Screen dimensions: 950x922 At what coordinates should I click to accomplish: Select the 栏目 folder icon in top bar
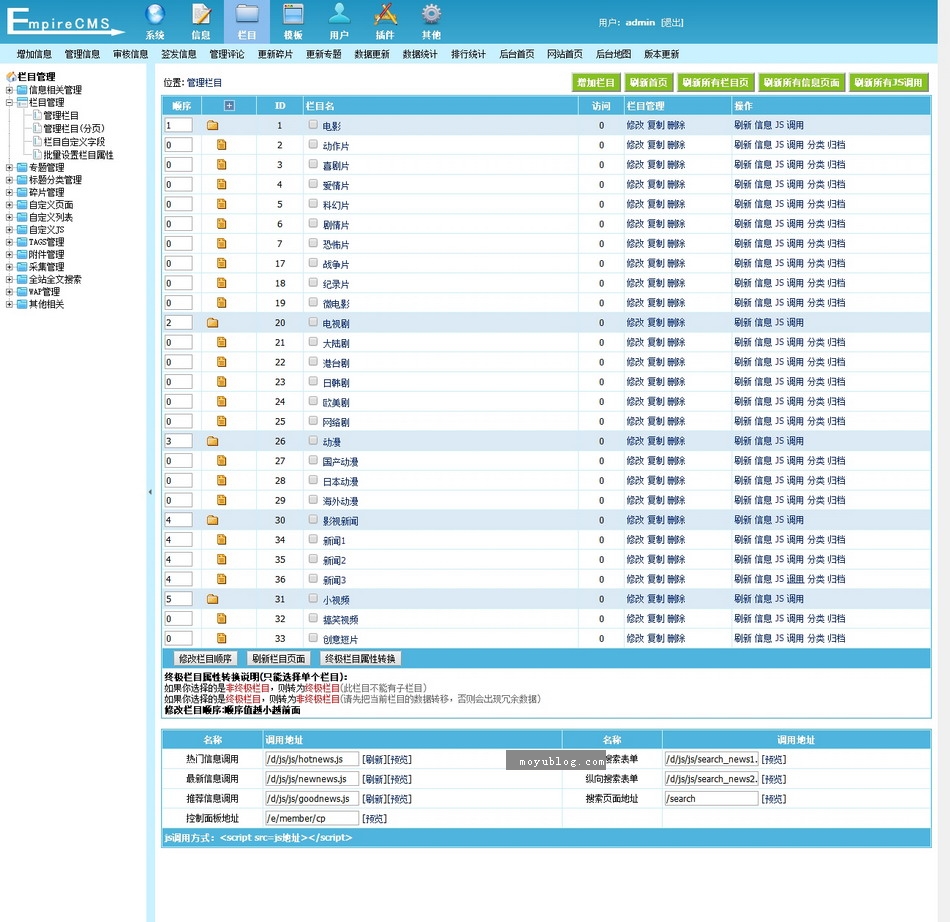coord(247,15)
